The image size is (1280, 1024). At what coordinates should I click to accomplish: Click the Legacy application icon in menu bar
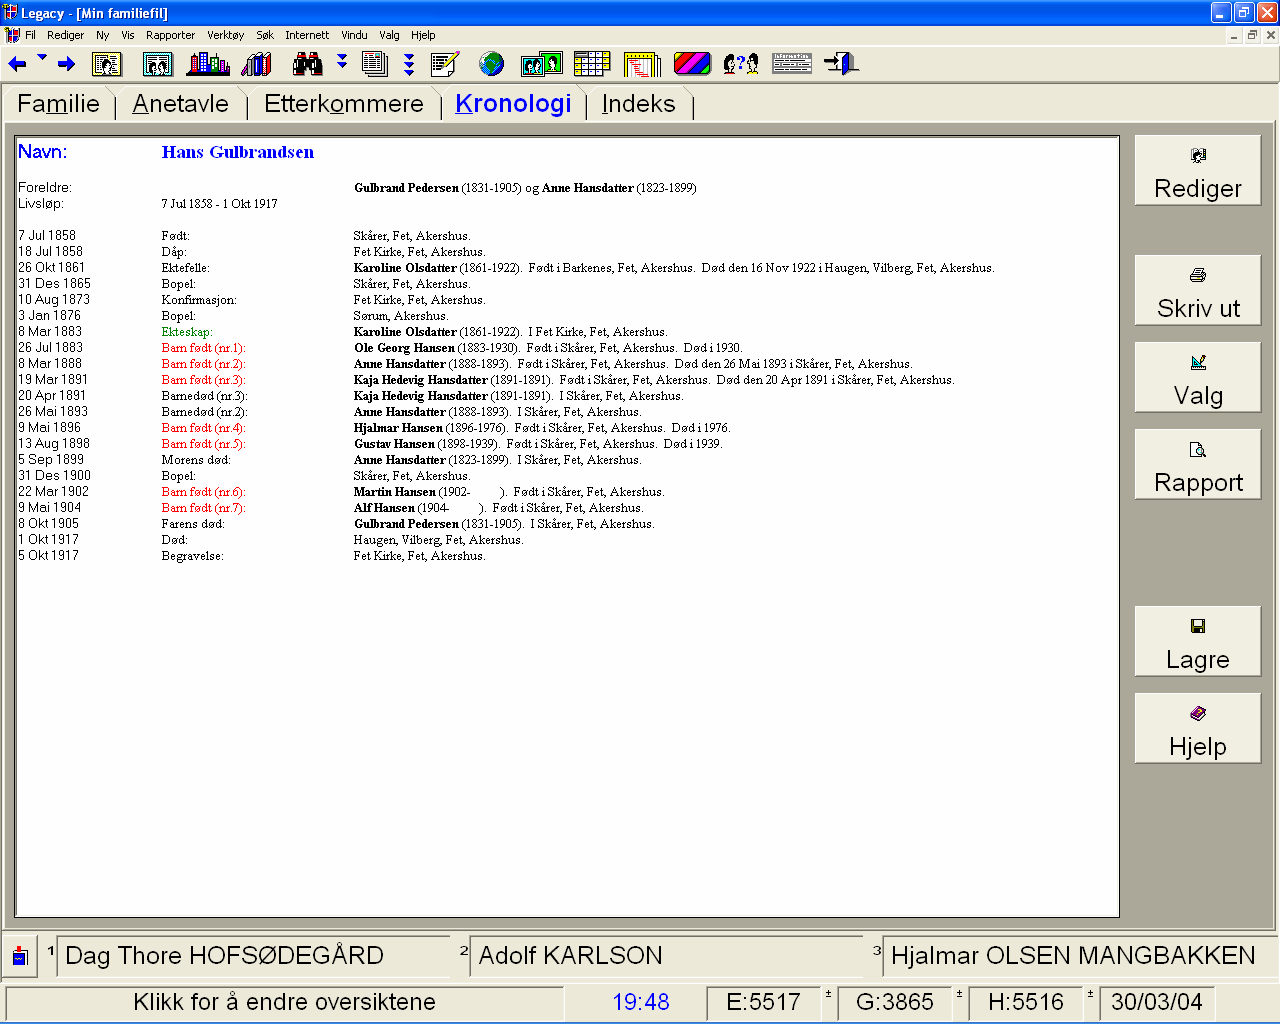12,35
